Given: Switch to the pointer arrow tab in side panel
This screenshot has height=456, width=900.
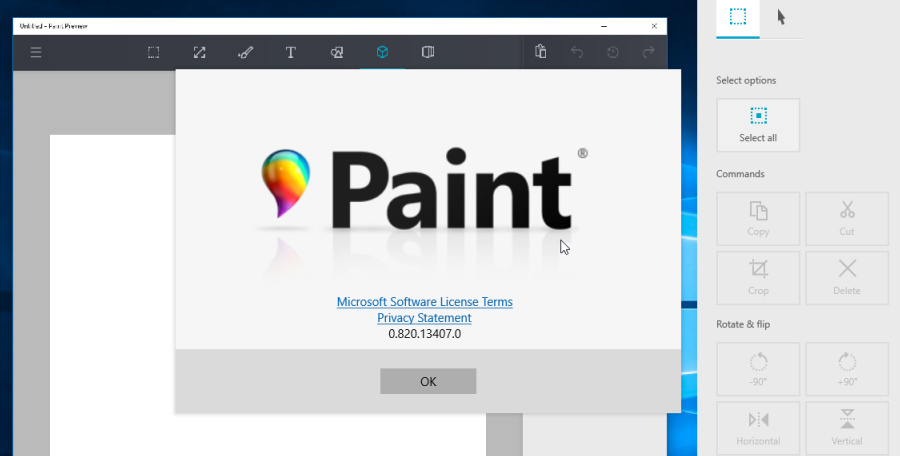Looking at the screenshot, I should tap(781, 17).
